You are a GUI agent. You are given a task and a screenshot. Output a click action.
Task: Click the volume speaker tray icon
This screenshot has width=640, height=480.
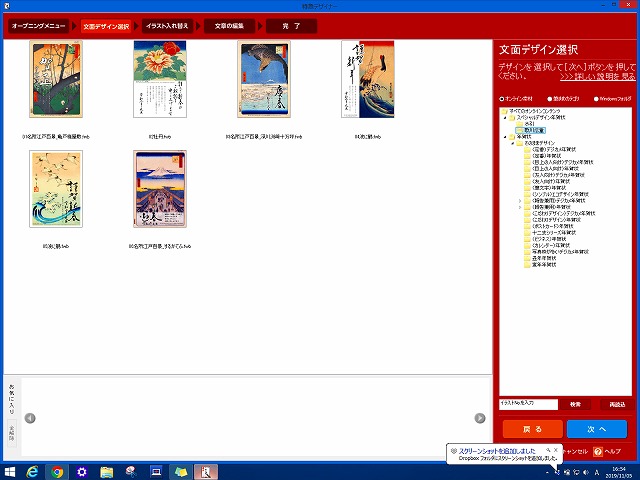pos(586,472)
